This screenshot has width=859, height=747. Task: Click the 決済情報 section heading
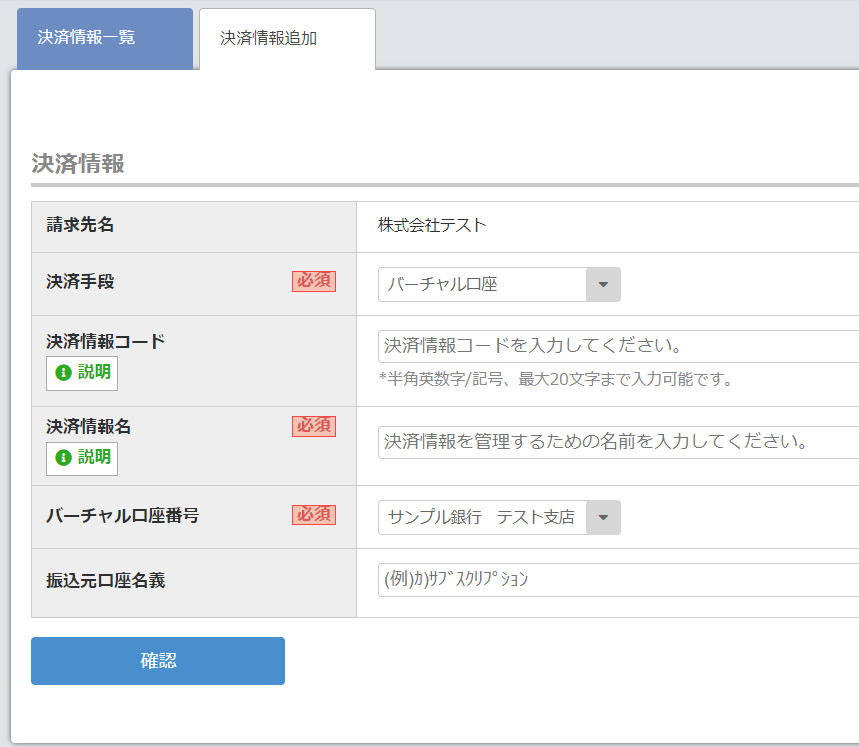click(78, 163)
